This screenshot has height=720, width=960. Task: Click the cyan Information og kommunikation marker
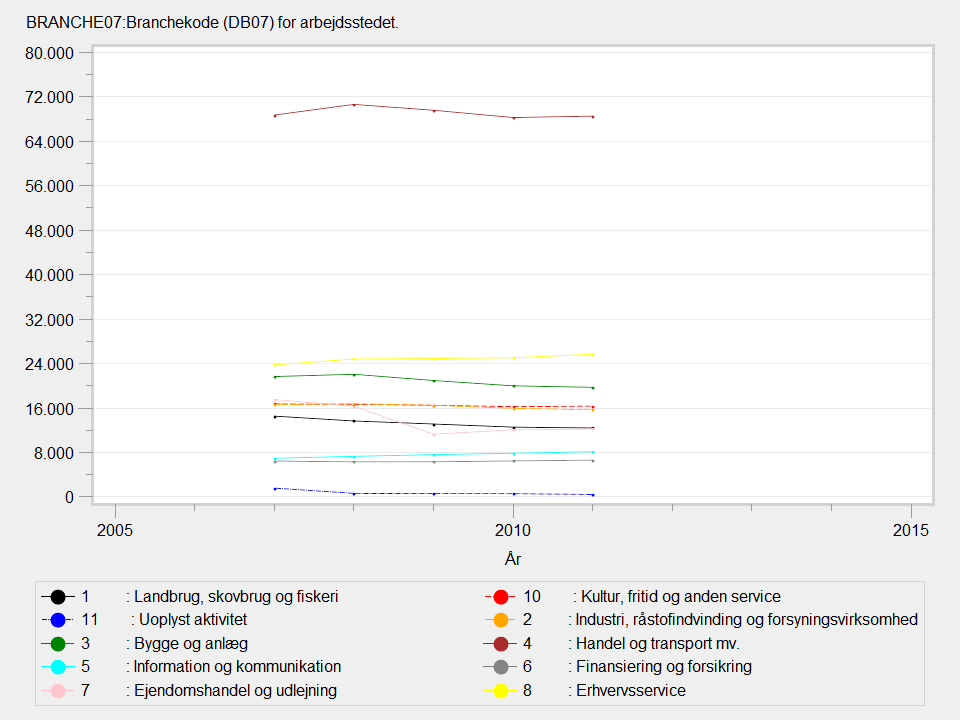click(x=58, y=667)
